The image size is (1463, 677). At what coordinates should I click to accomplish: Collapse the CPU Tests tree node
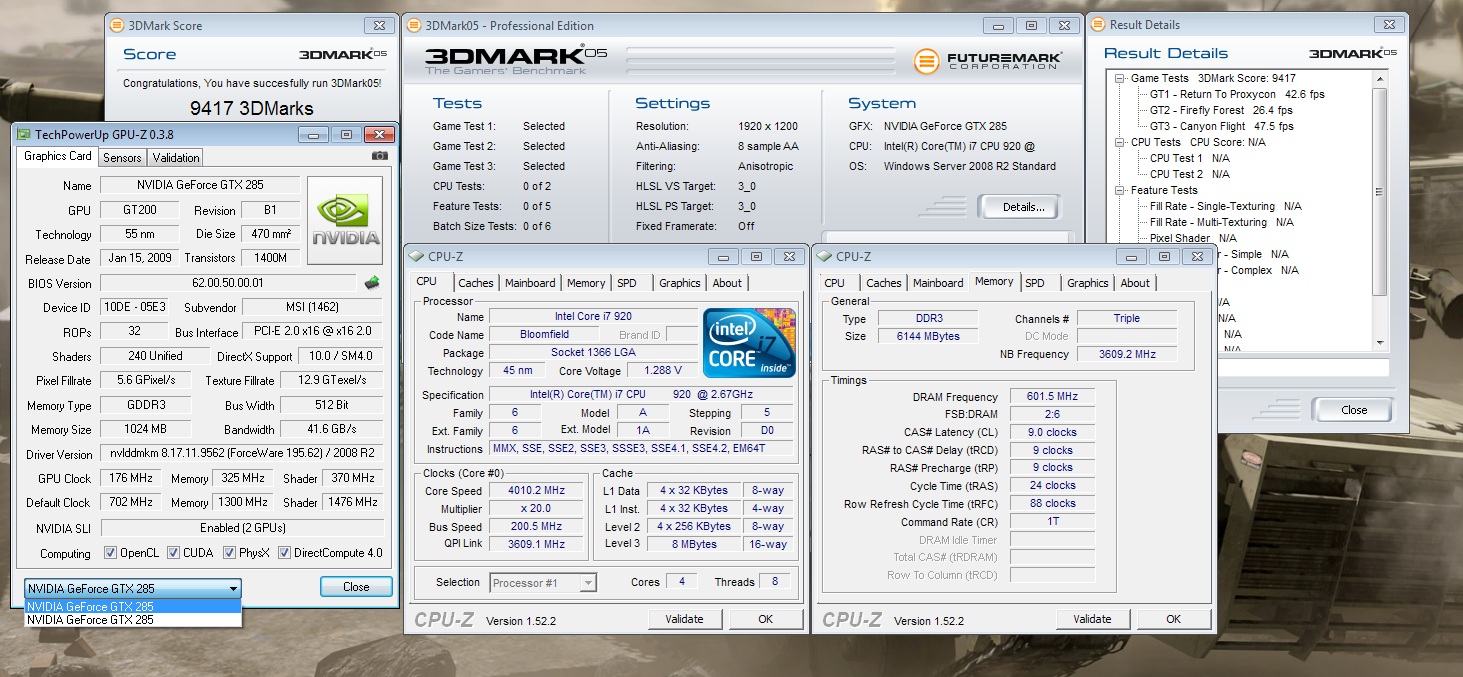pos(1120,142)
